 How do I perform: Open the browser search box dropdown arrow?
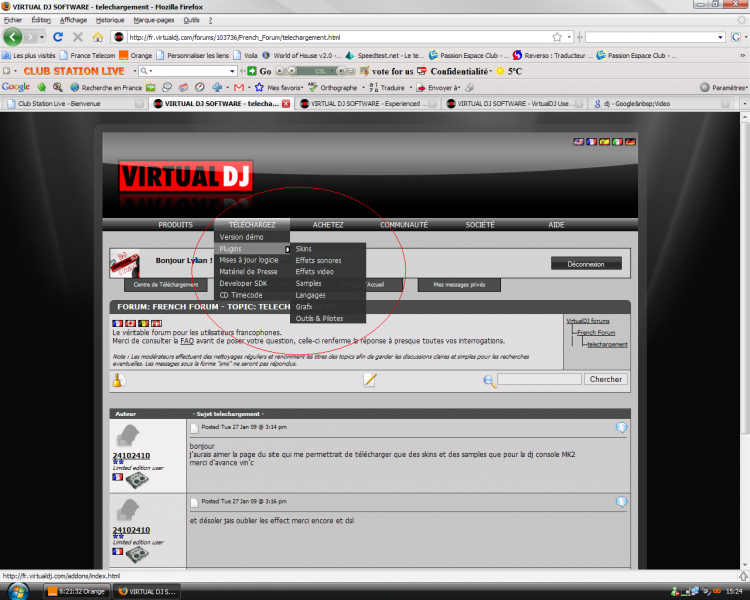pos(720,37)
